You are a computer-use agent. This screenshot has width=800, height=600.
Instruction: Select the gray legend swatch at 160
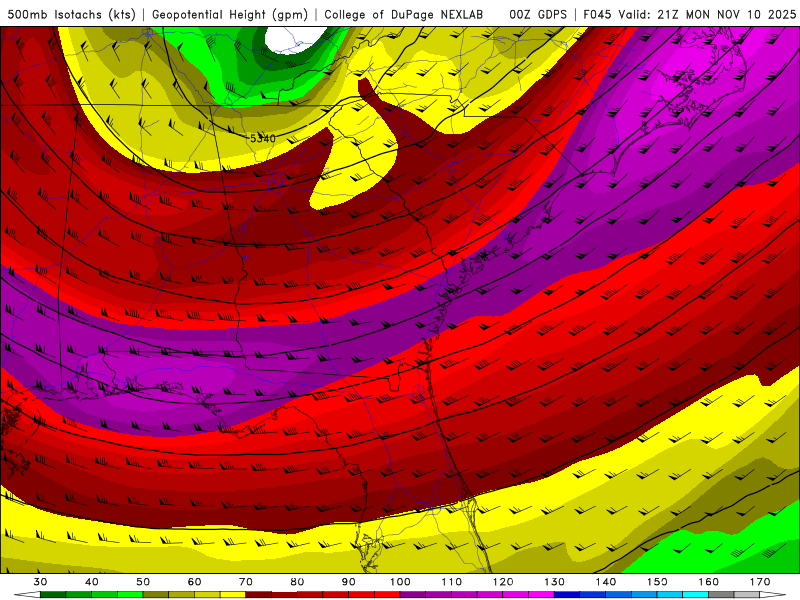tap(721, 595)
